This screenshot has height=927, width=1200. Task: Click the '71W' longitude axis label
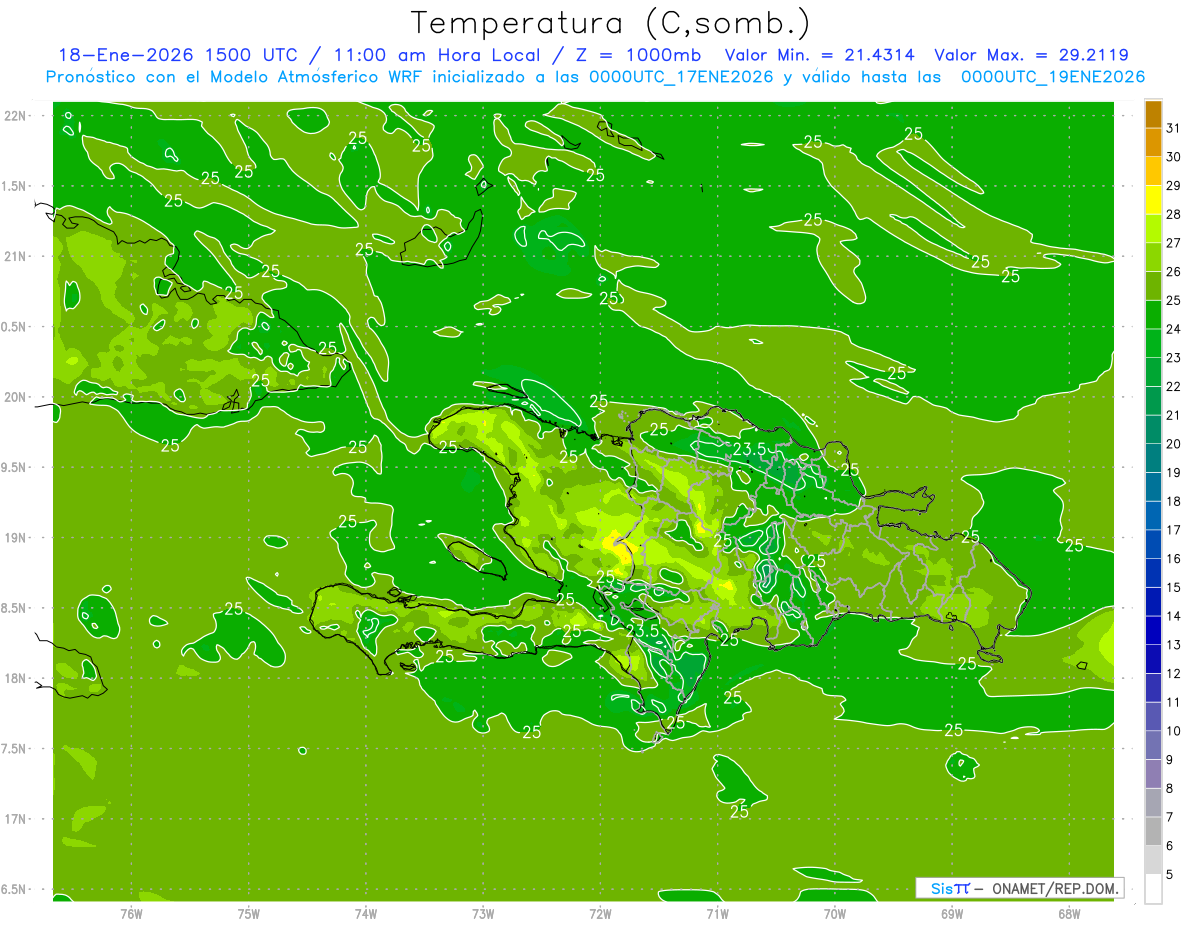coord(717,914)
